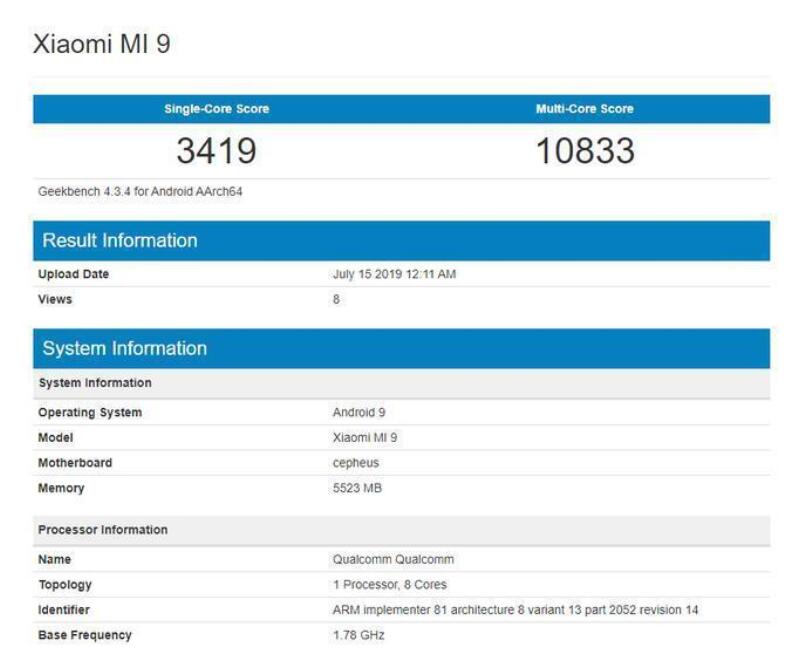Click the "ARM implementer 81 architecture 8" identifier value

(x=515, y=610)
